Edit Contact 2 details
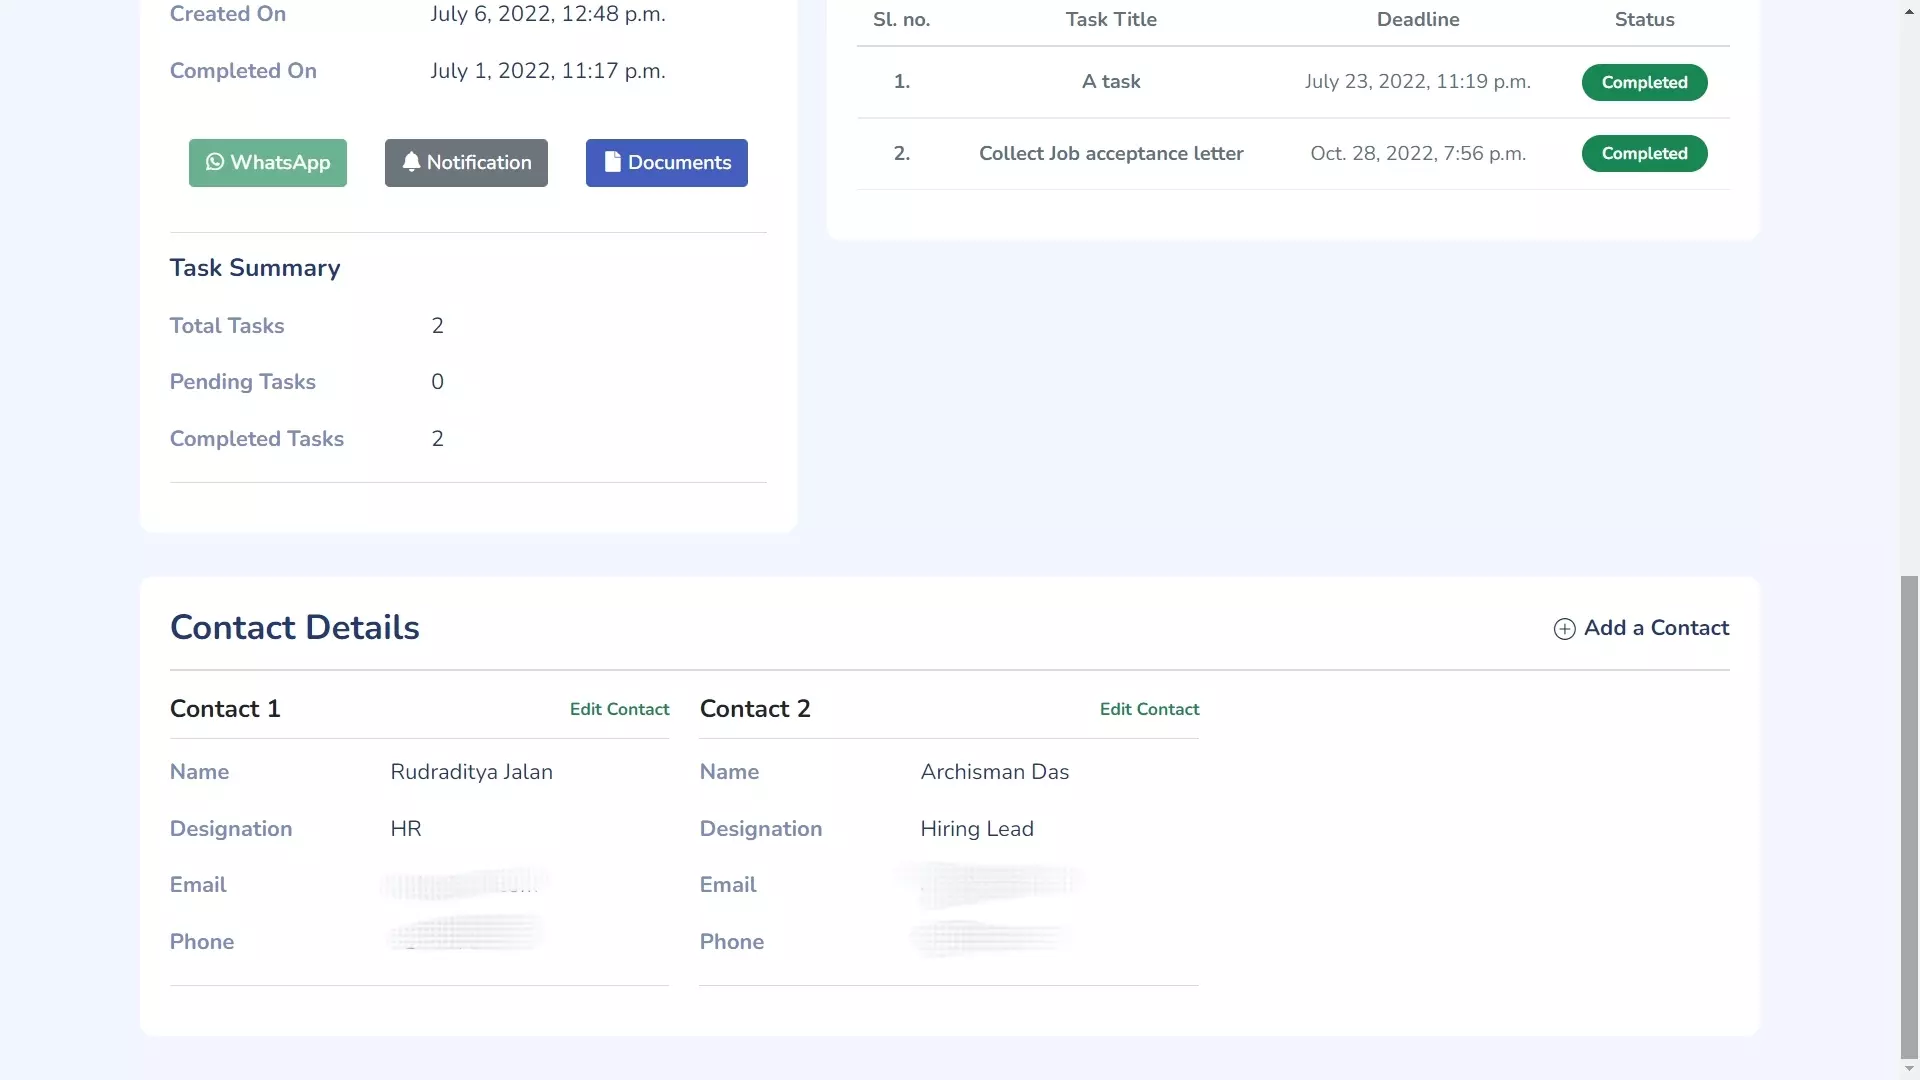The width and height of the screenshot is (1920, 1080). pos(1149,708)
